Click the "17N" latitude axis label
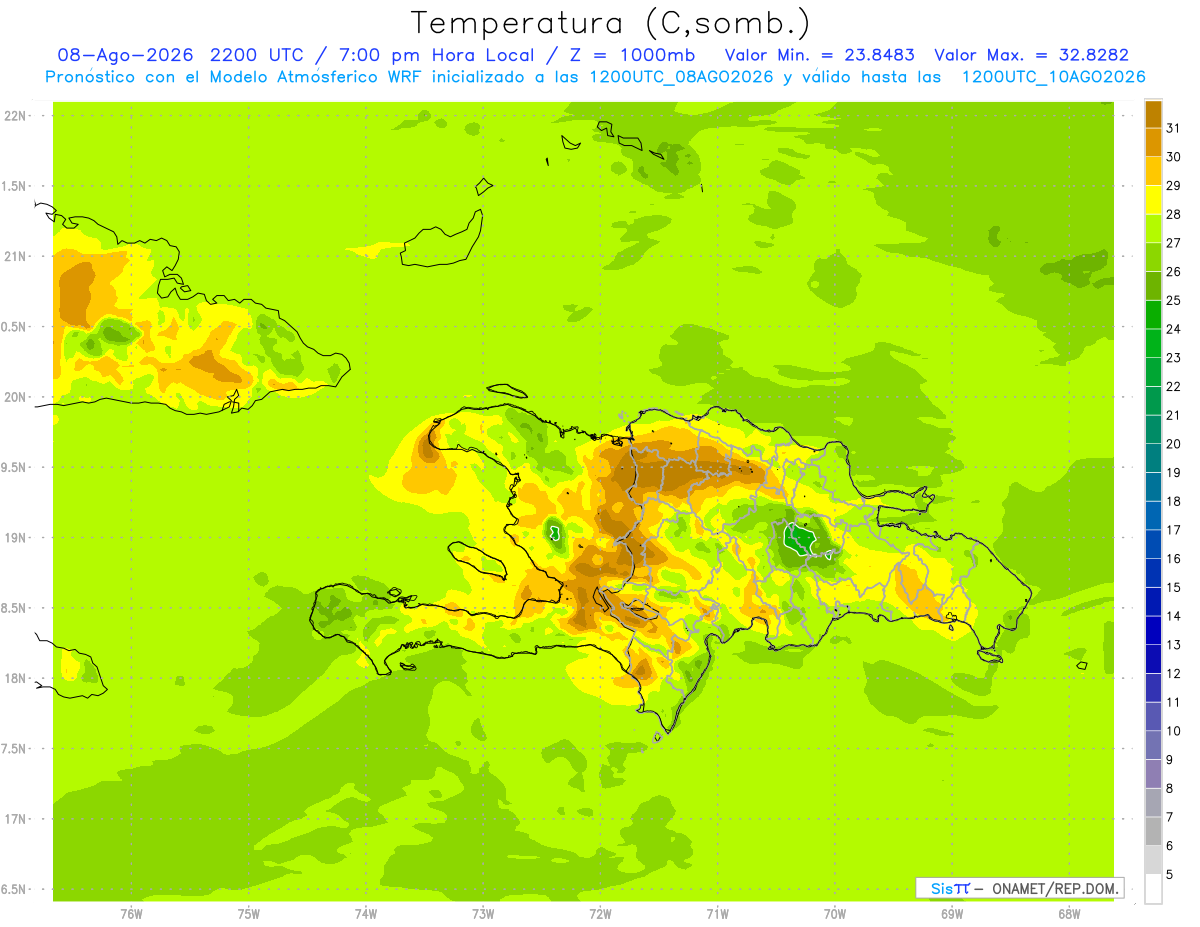Screen dimensions: 1200x927 click(15, 819)
